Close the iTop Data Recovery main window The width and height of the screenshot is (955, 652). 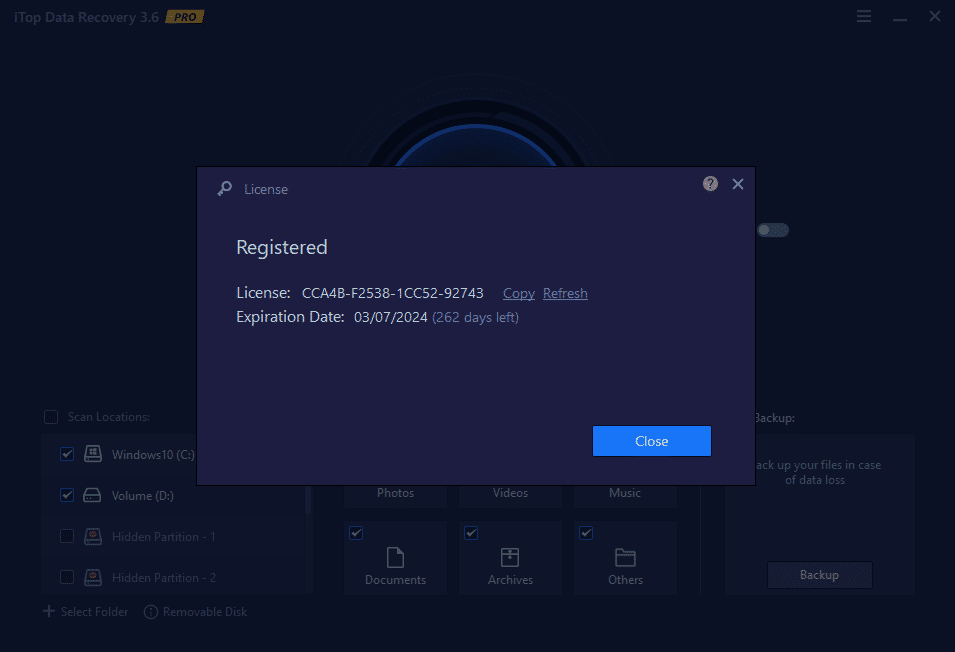[x=934, y=16]
